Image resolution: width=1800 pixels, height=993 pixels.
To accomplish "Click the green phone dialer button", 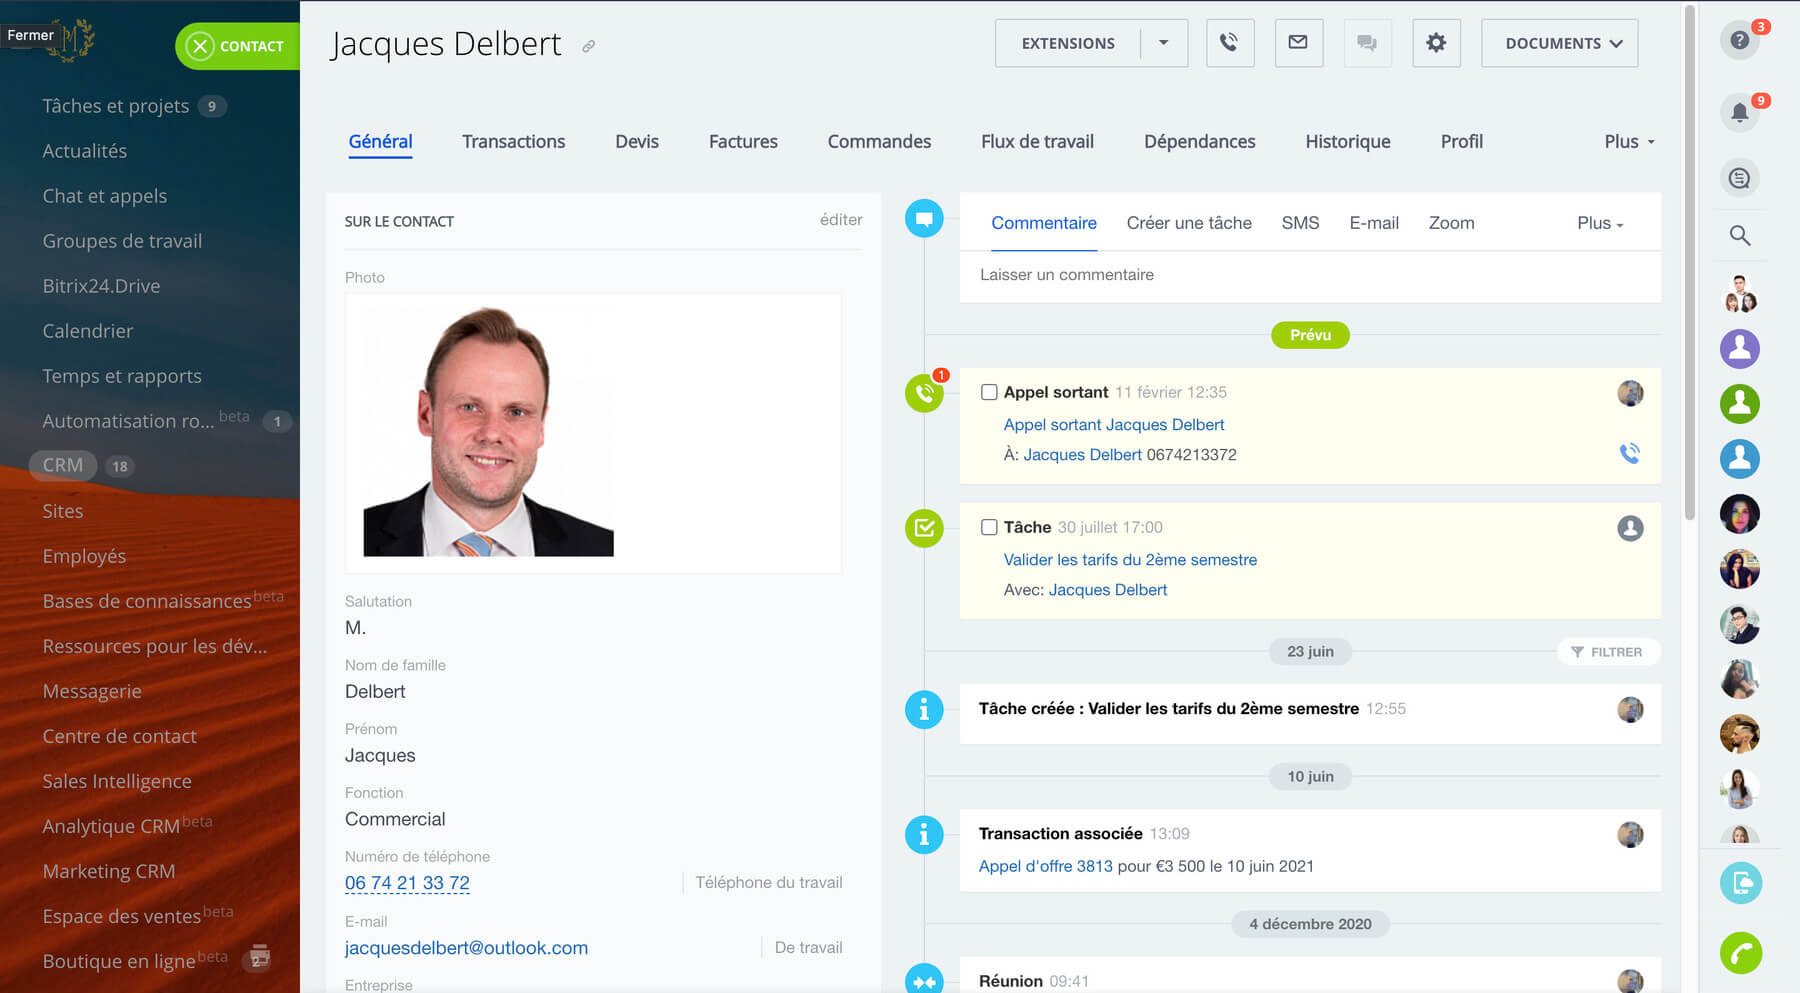I will click(x=1740, y=953).
